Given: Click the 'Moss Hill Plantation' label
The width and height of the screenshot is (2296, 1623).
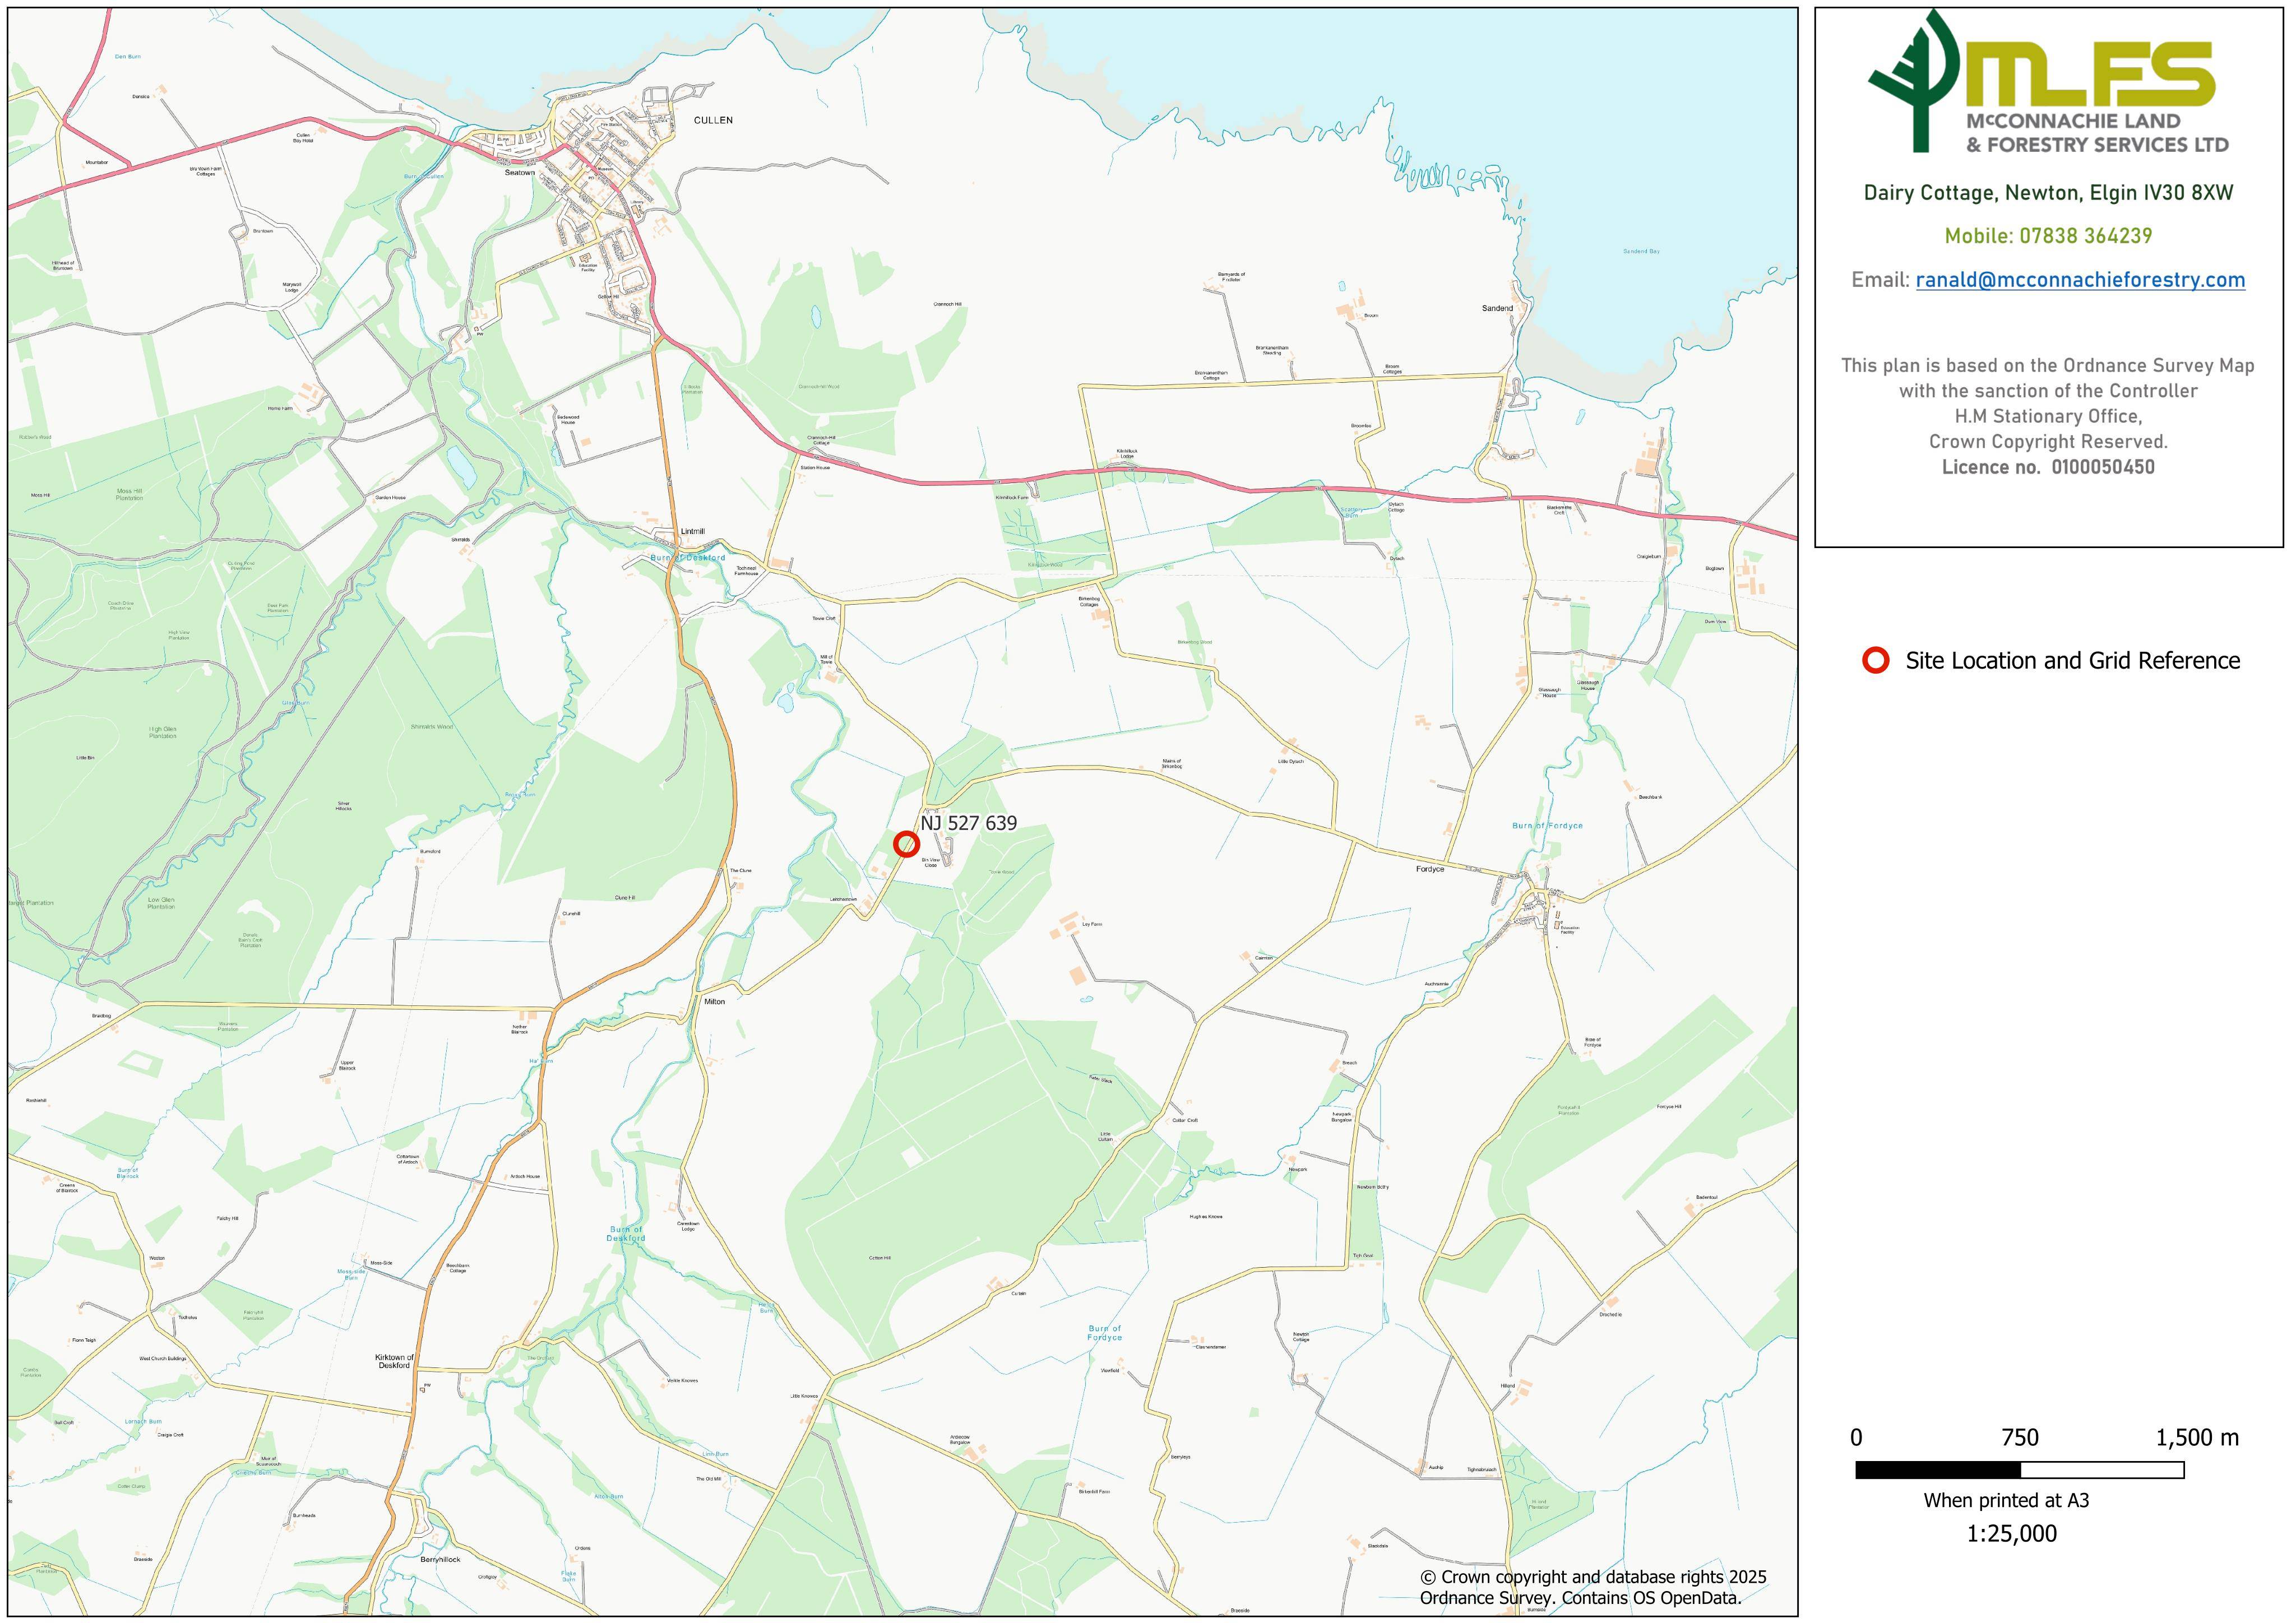Looking at the screenshot, I should coord(129,494).
